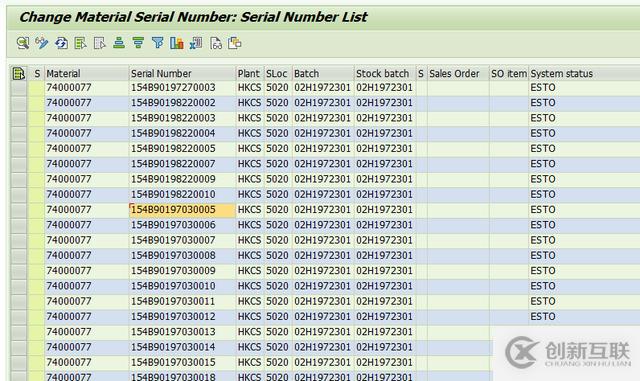
Task: Click Material 74000077 in row 154B90197270003
Action: pos(69,88)
